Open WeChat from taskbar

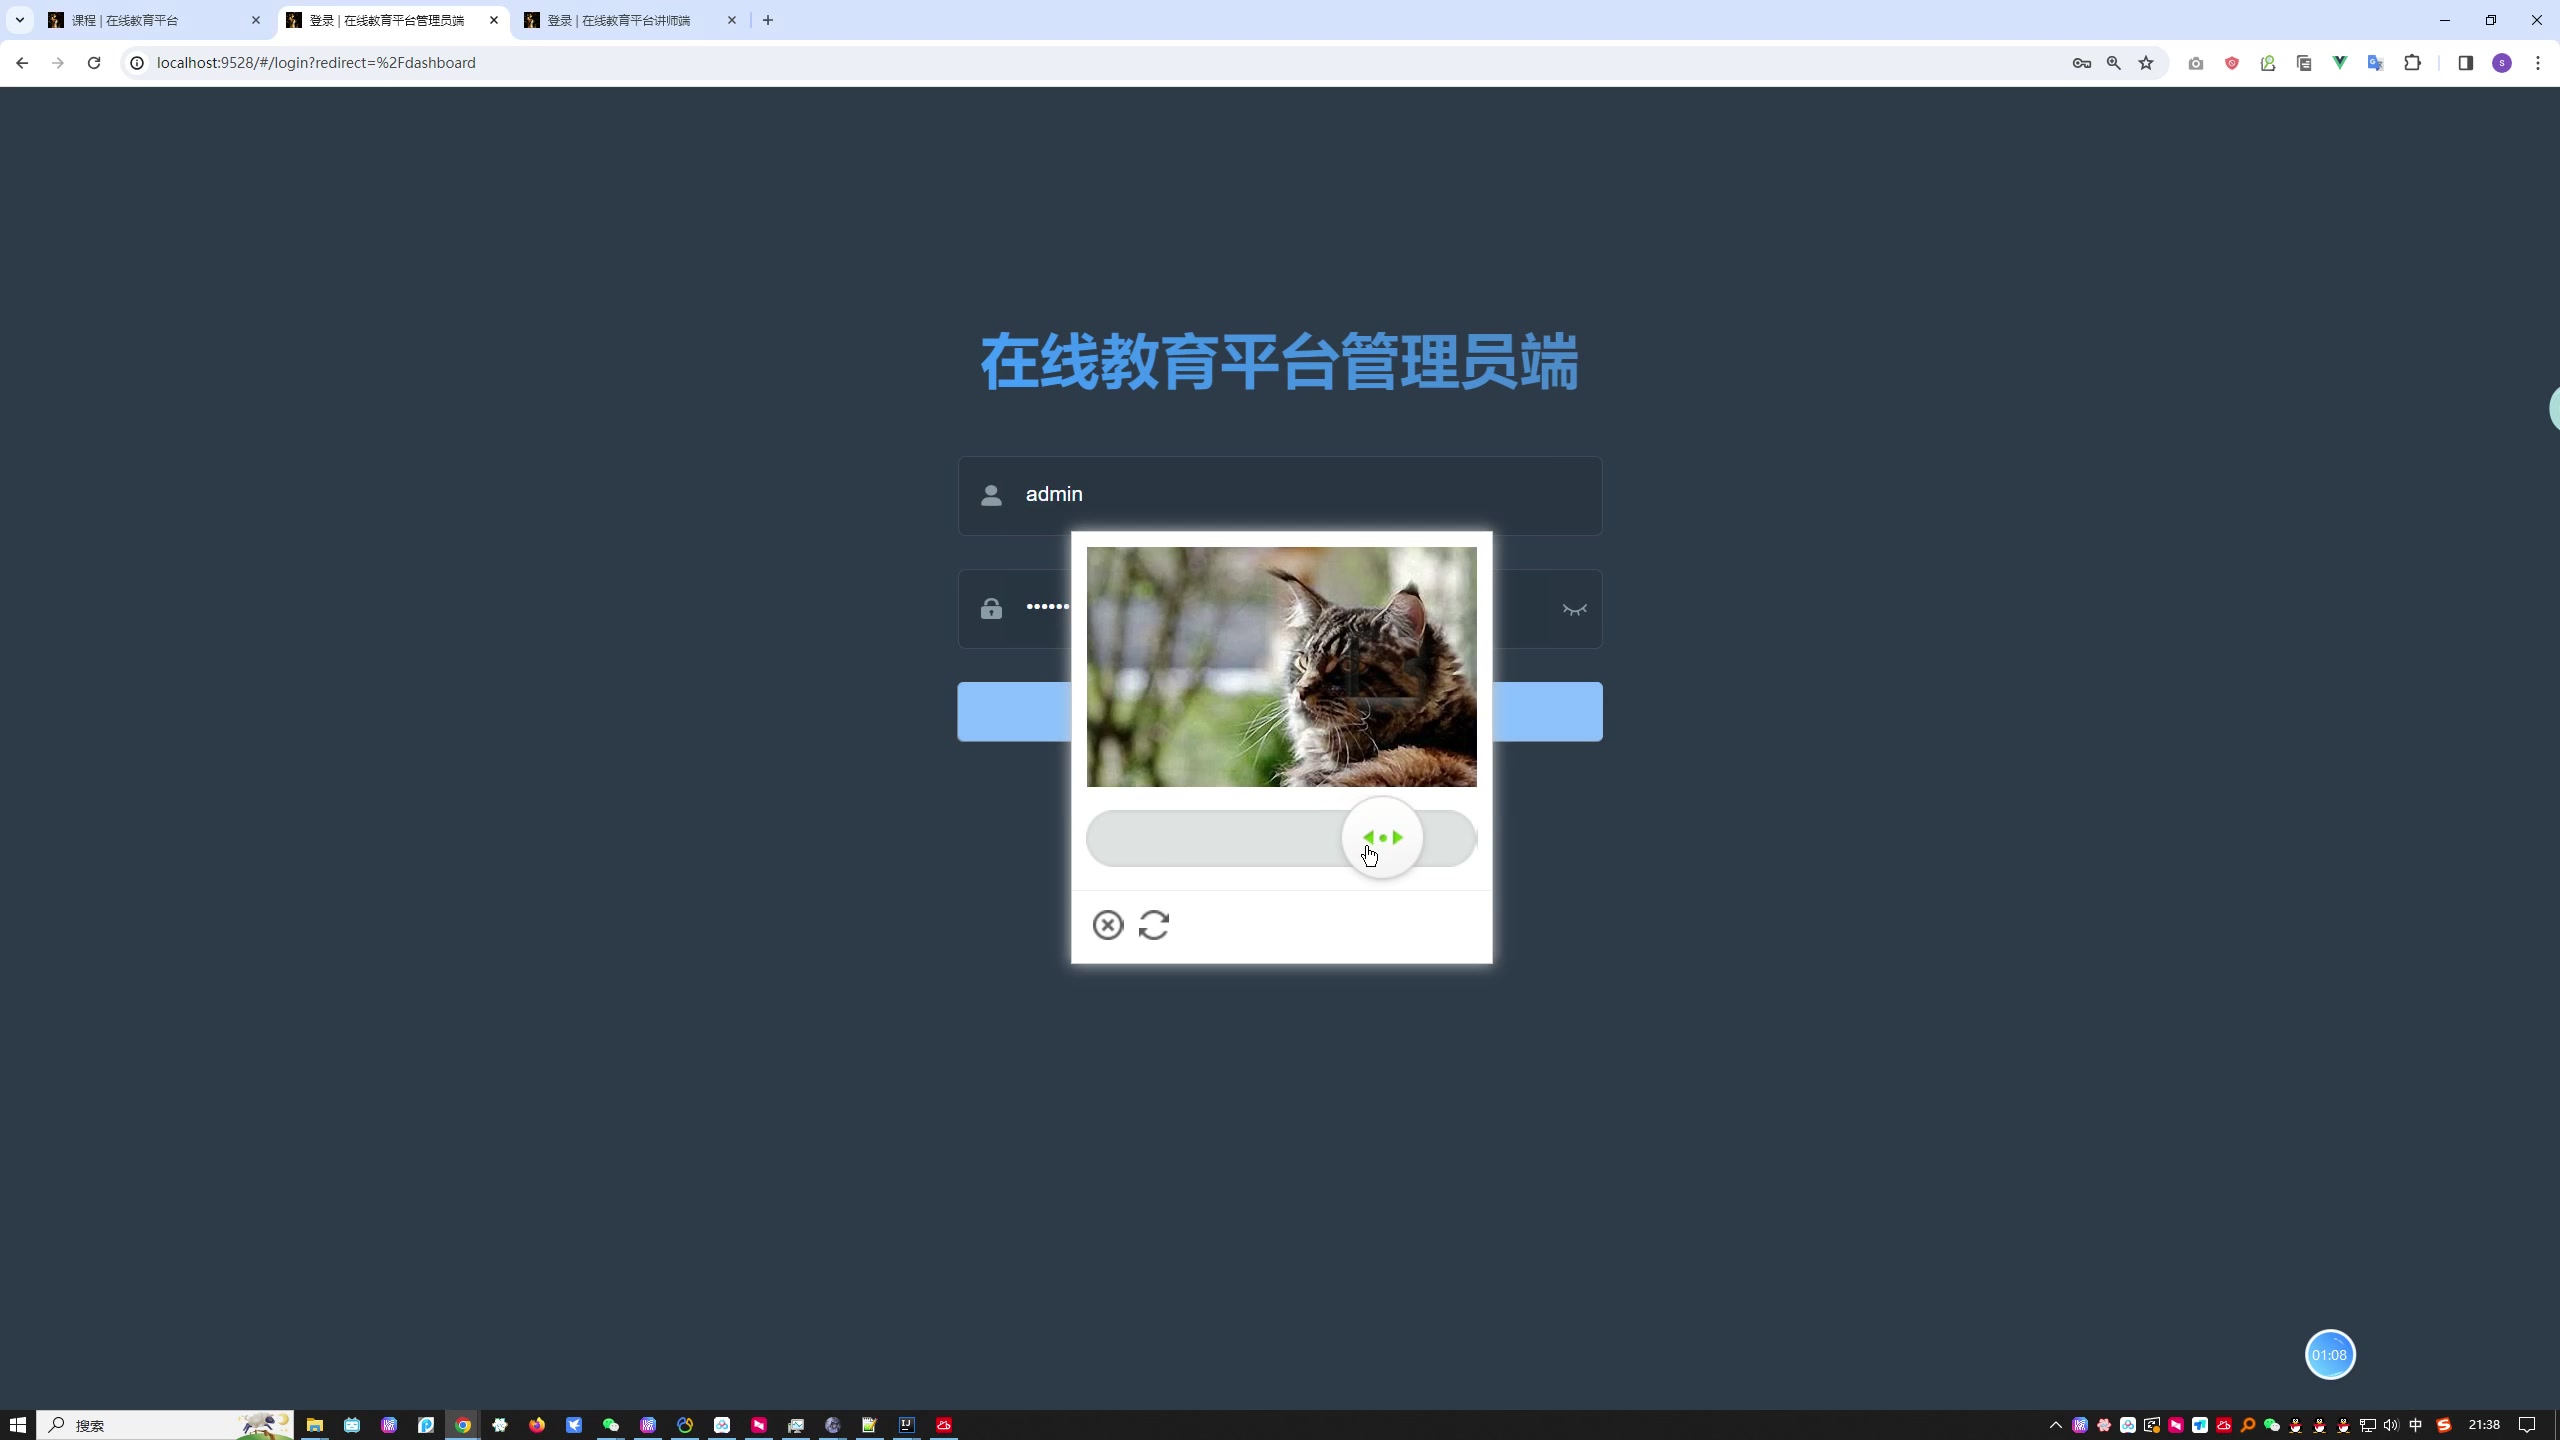click(611, 1425)
